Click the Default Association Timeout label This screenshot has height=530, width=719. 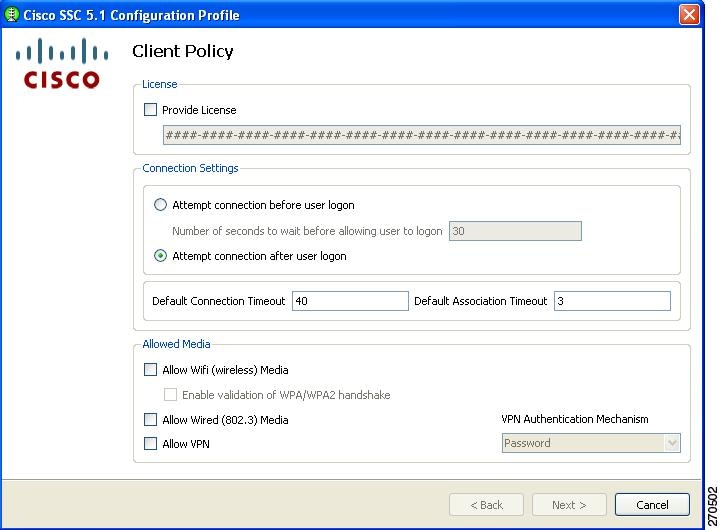point(481,301)
